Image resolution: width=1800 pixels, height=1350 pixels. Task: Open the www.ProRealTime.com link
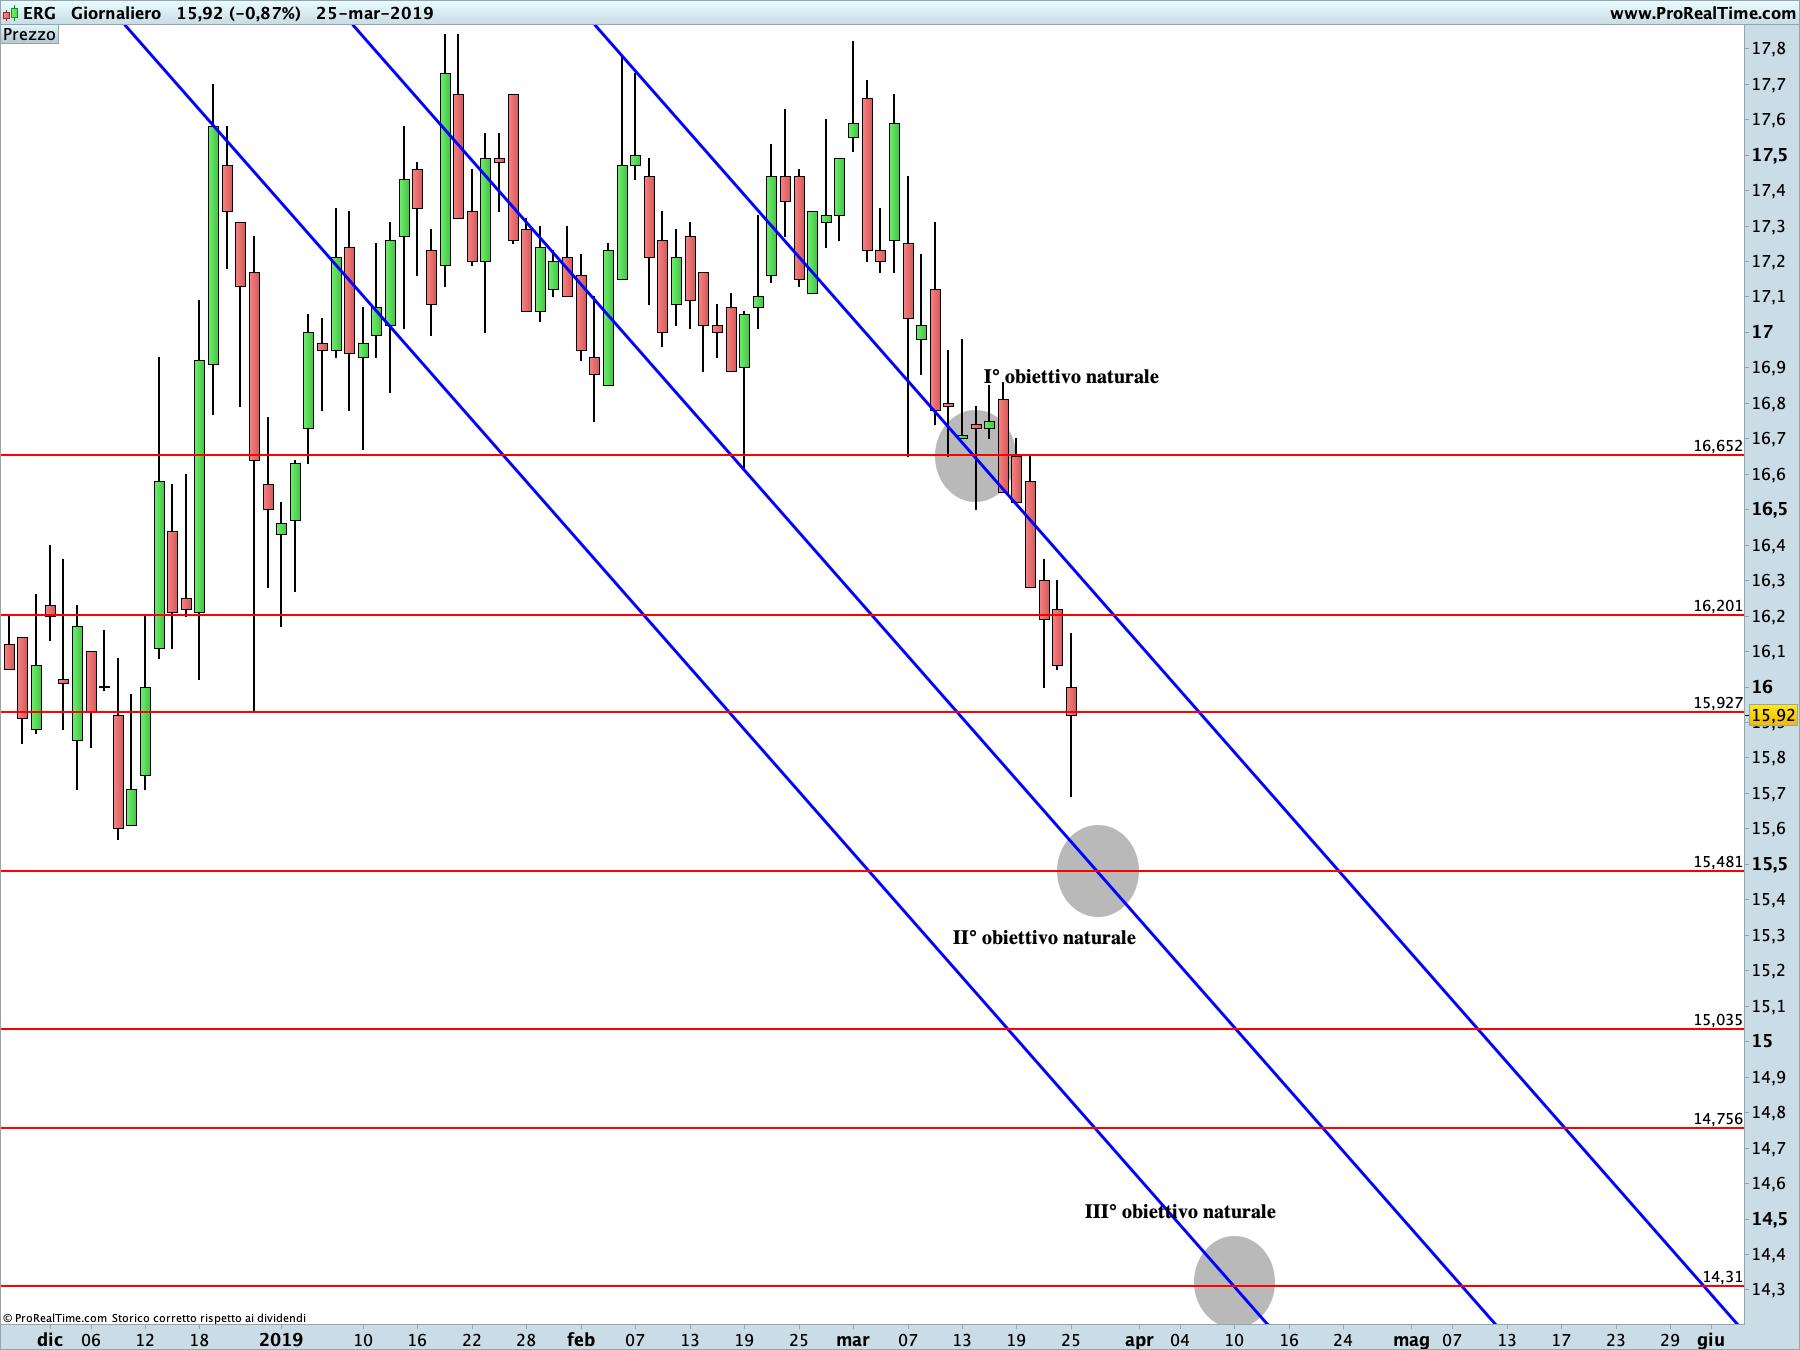(1702, 13)
